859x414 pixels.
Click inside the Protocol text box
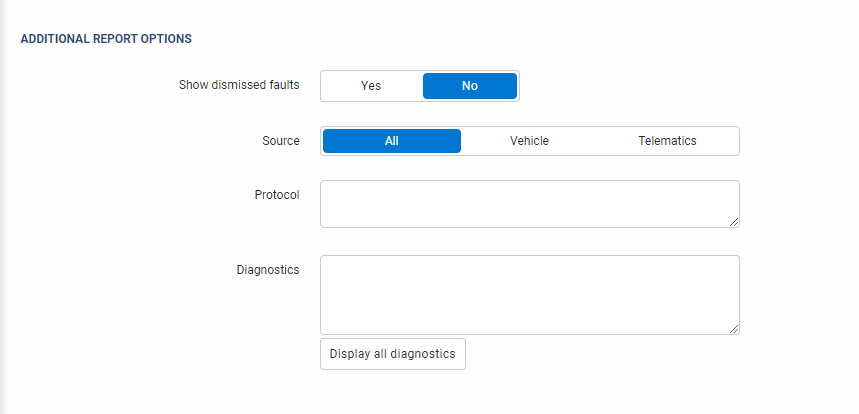pos(529,204)
